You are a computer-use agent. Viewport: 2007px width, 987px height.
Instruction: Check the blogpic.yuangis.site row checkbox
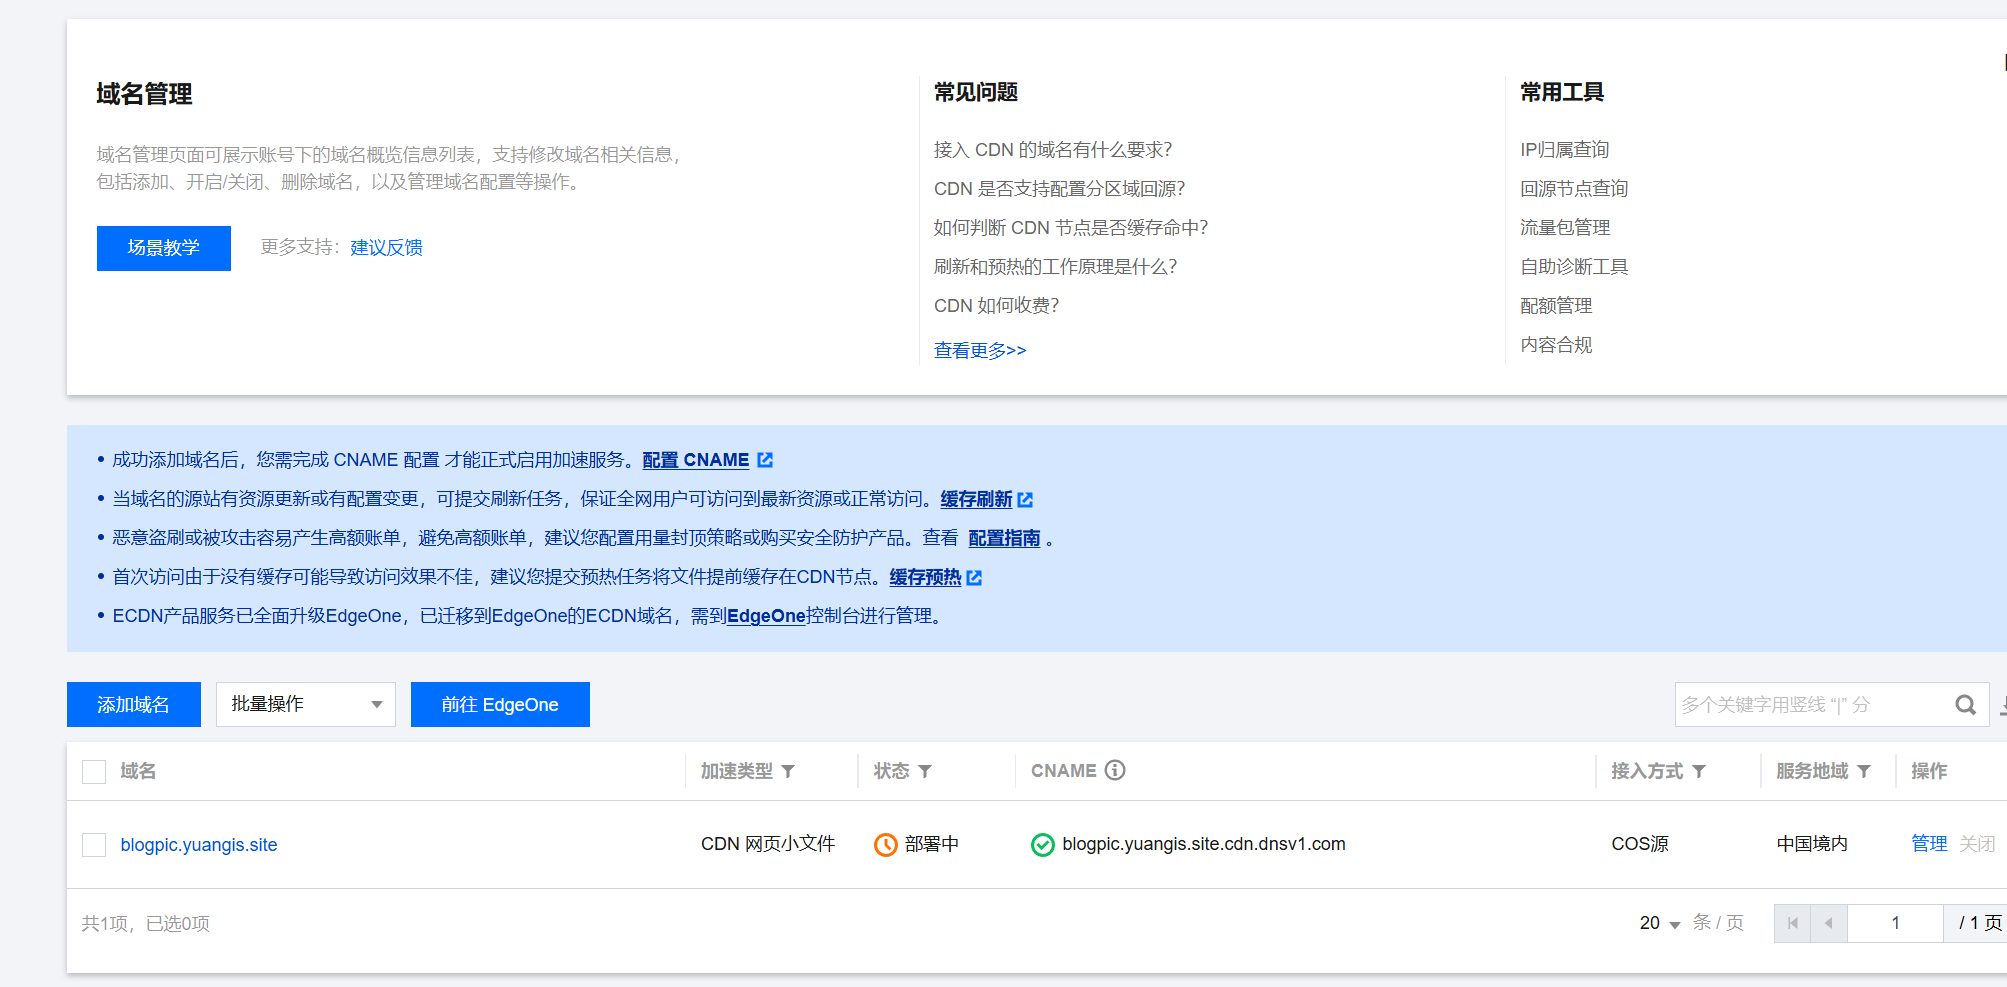click(94, 845)
